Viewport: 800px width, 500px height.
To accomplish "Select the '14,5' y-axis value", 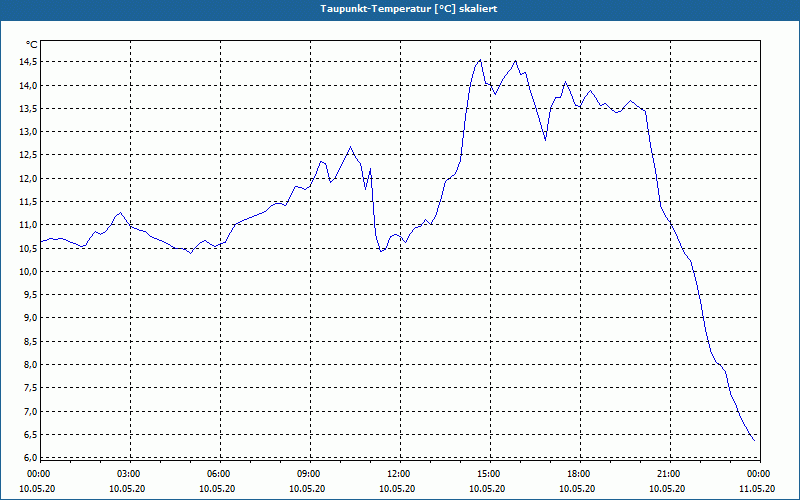I will (x=28, y=62).
